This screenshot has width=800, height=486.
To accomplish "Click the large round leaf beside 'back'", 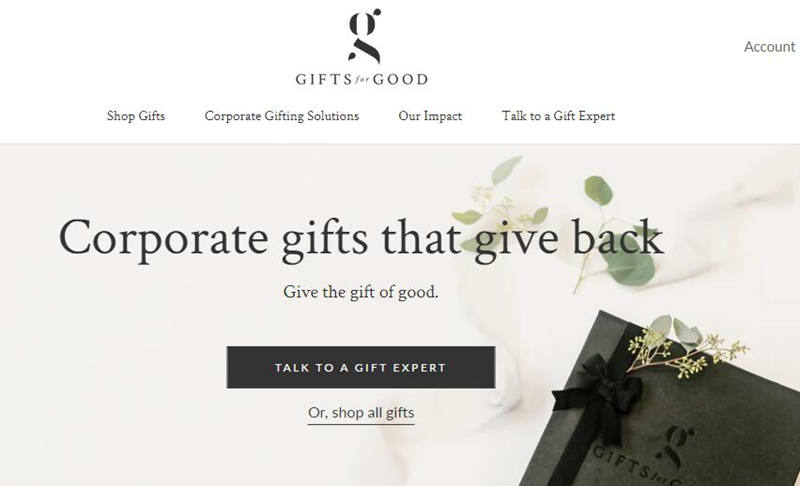I will pos(630,266).
